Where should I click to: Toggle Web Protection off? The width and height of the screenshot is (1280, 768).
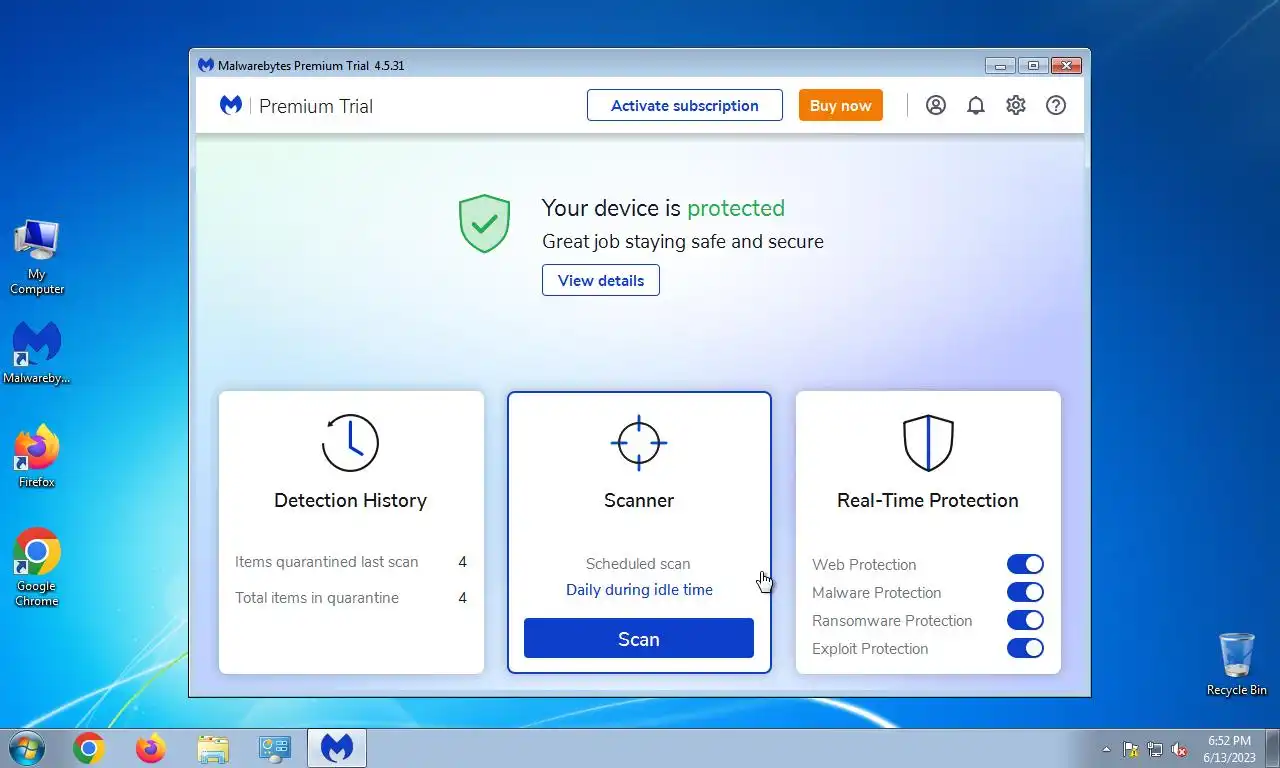click(1025, 564)
